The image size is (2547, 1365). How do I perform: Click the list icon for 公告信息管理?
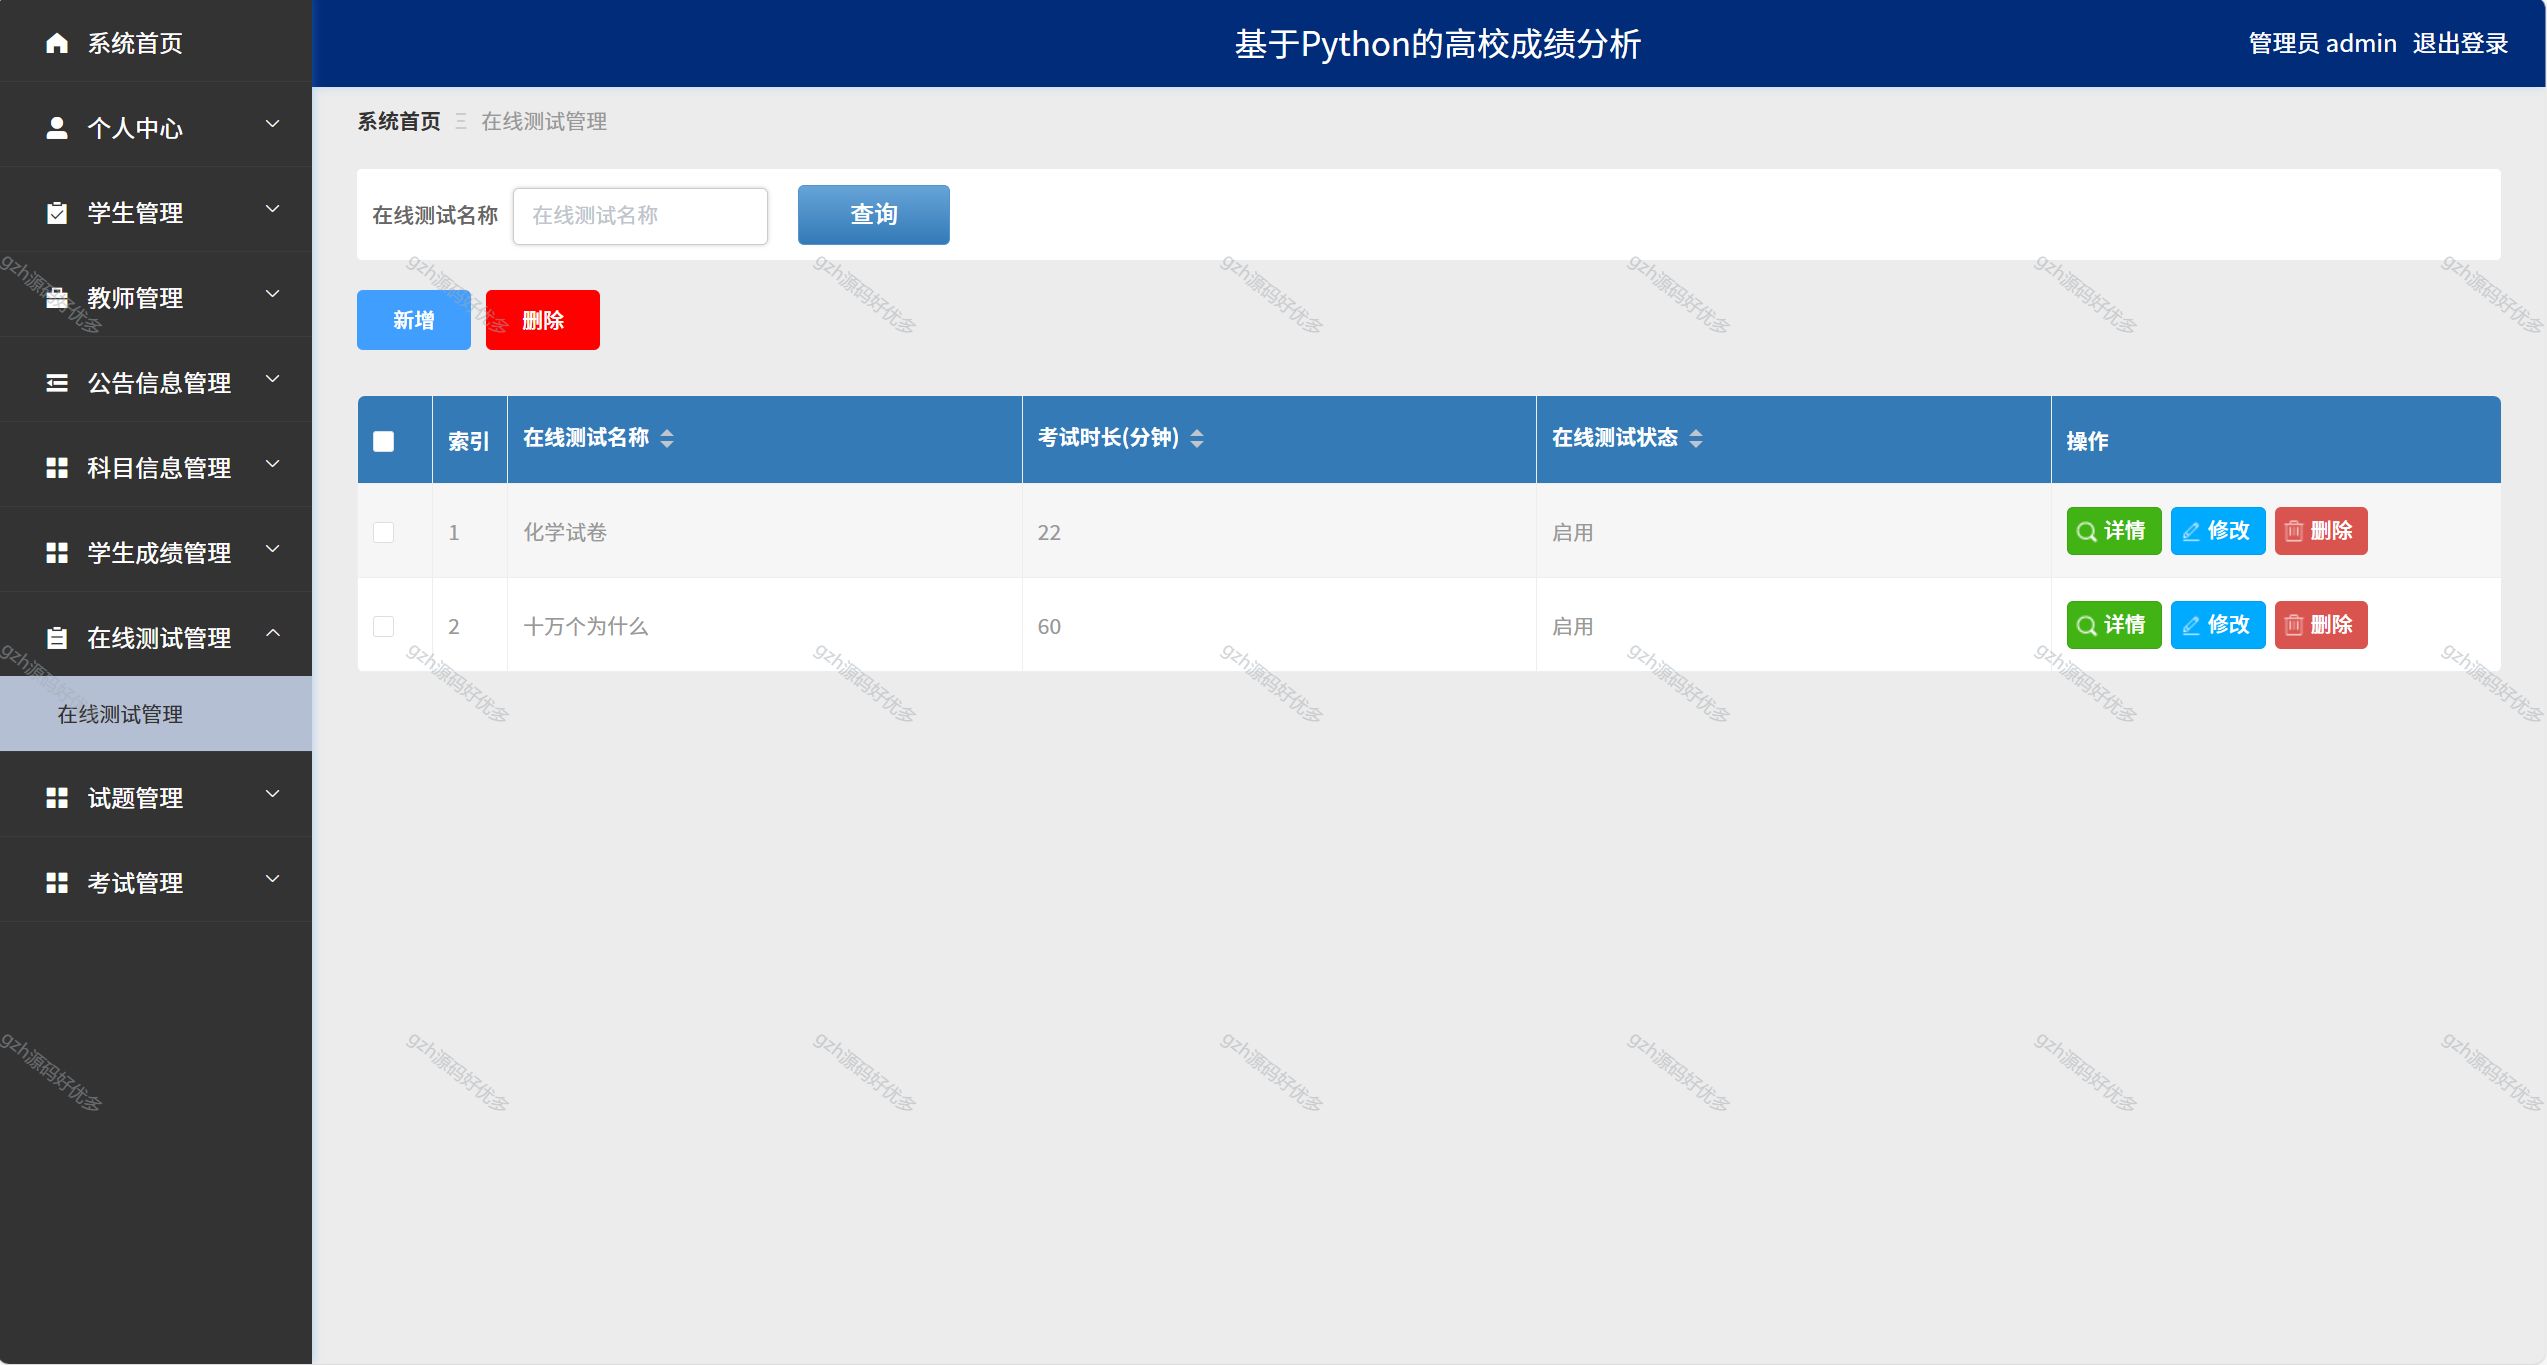click(x=57, y=383)
